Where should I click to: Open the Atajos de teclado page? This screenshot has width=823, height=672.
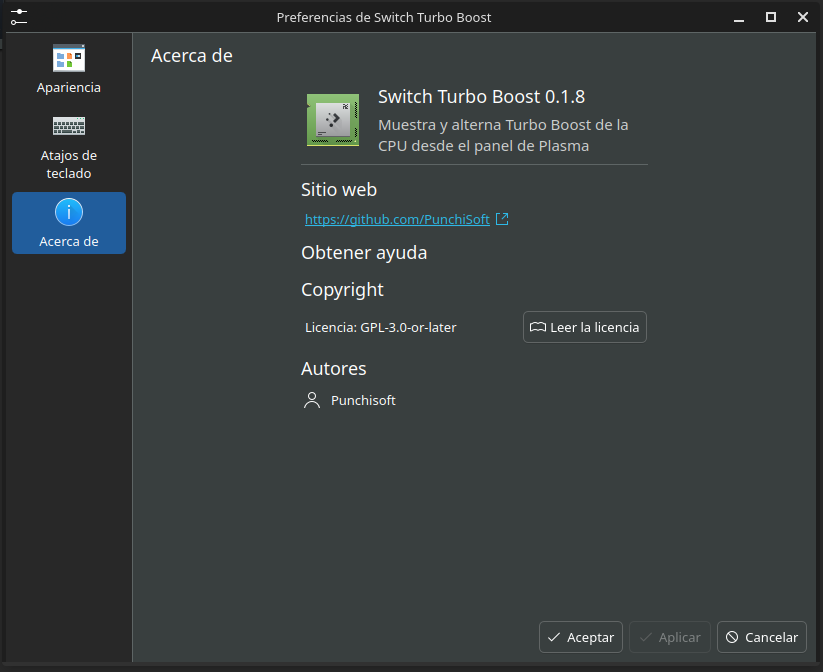69,148
